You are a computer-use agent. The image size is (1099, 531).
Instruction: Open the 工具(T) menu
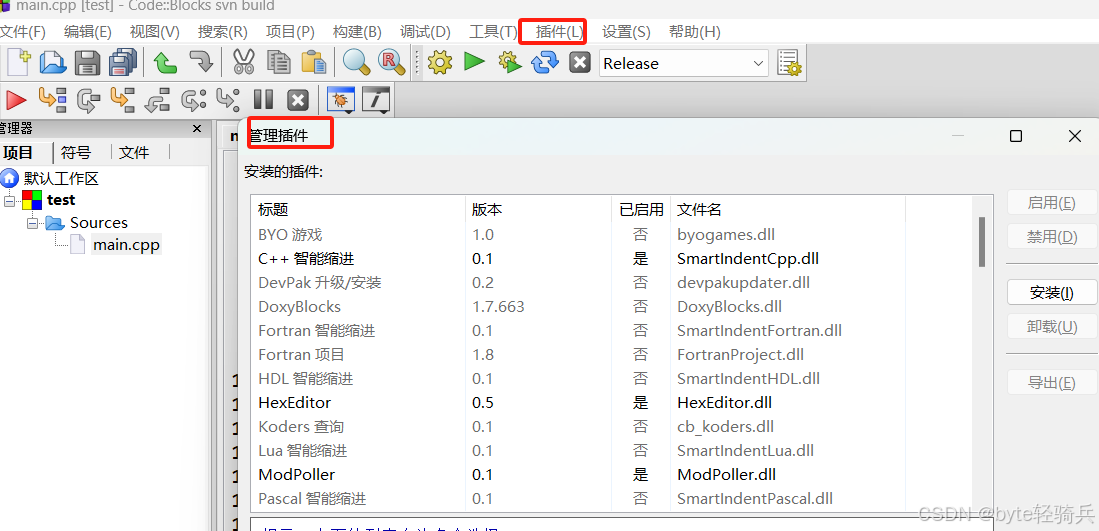493,32
